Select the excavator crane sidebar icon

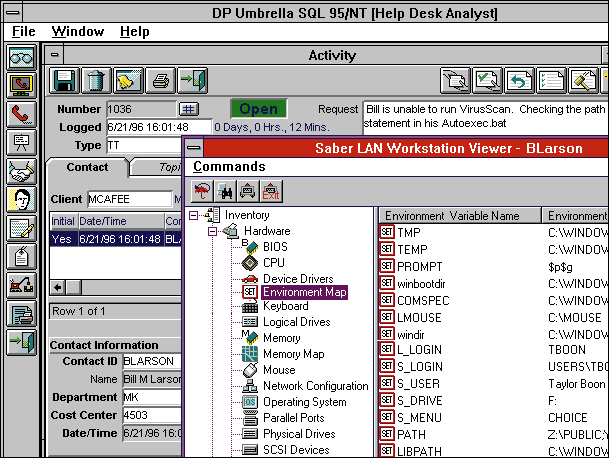tap(22, 286)
